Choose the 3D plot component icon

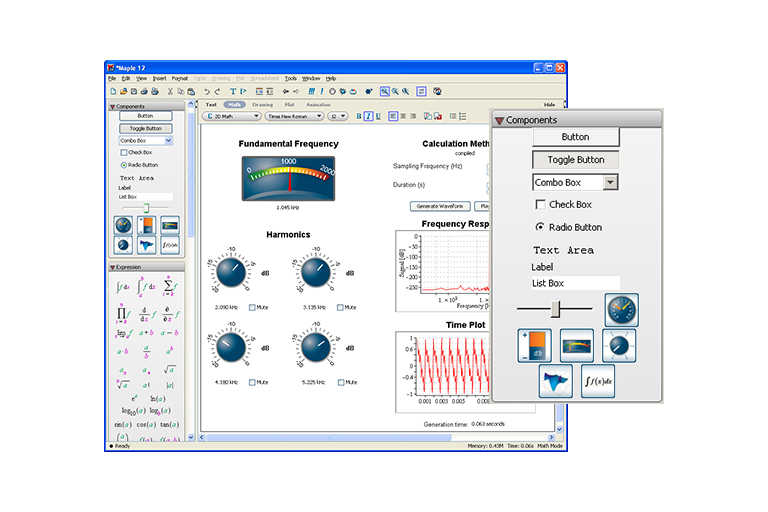click(555, 381)
